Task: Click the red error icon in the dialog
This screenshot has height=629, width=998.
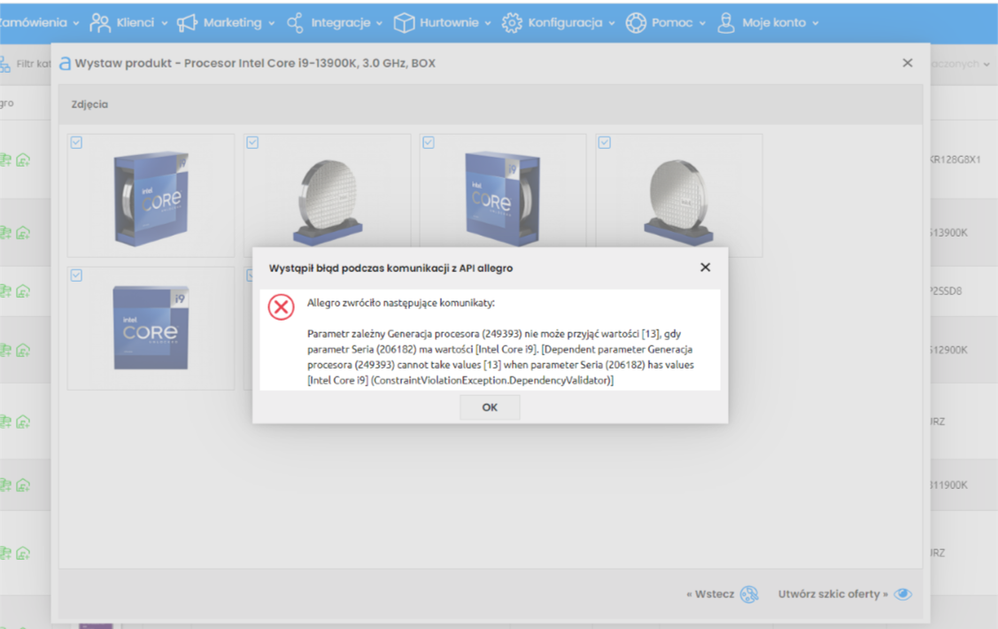Action: coord(281,307)
